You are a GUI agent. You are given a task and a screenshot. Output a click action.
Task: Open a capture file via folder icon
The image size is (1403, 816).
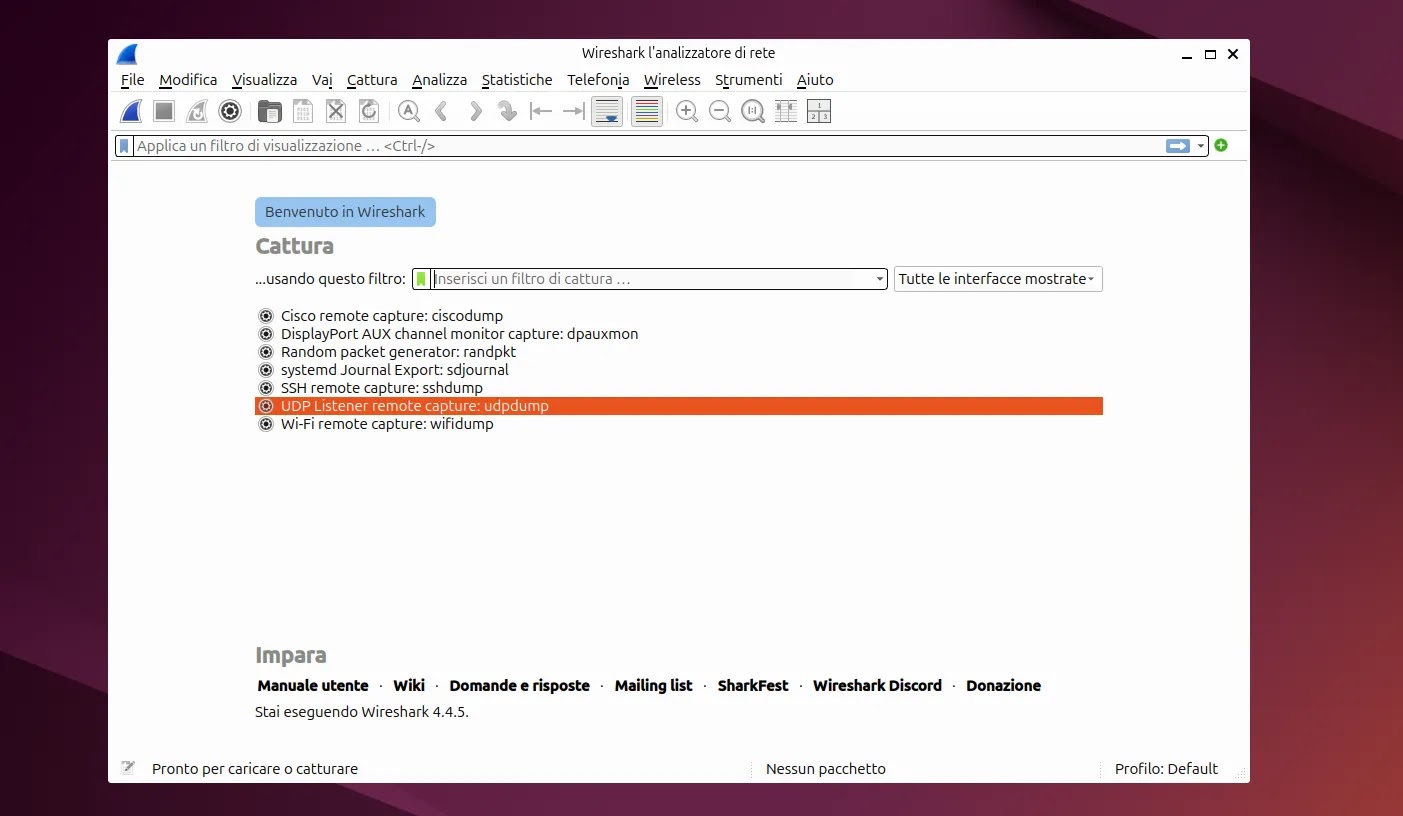[x=269, y=111]
